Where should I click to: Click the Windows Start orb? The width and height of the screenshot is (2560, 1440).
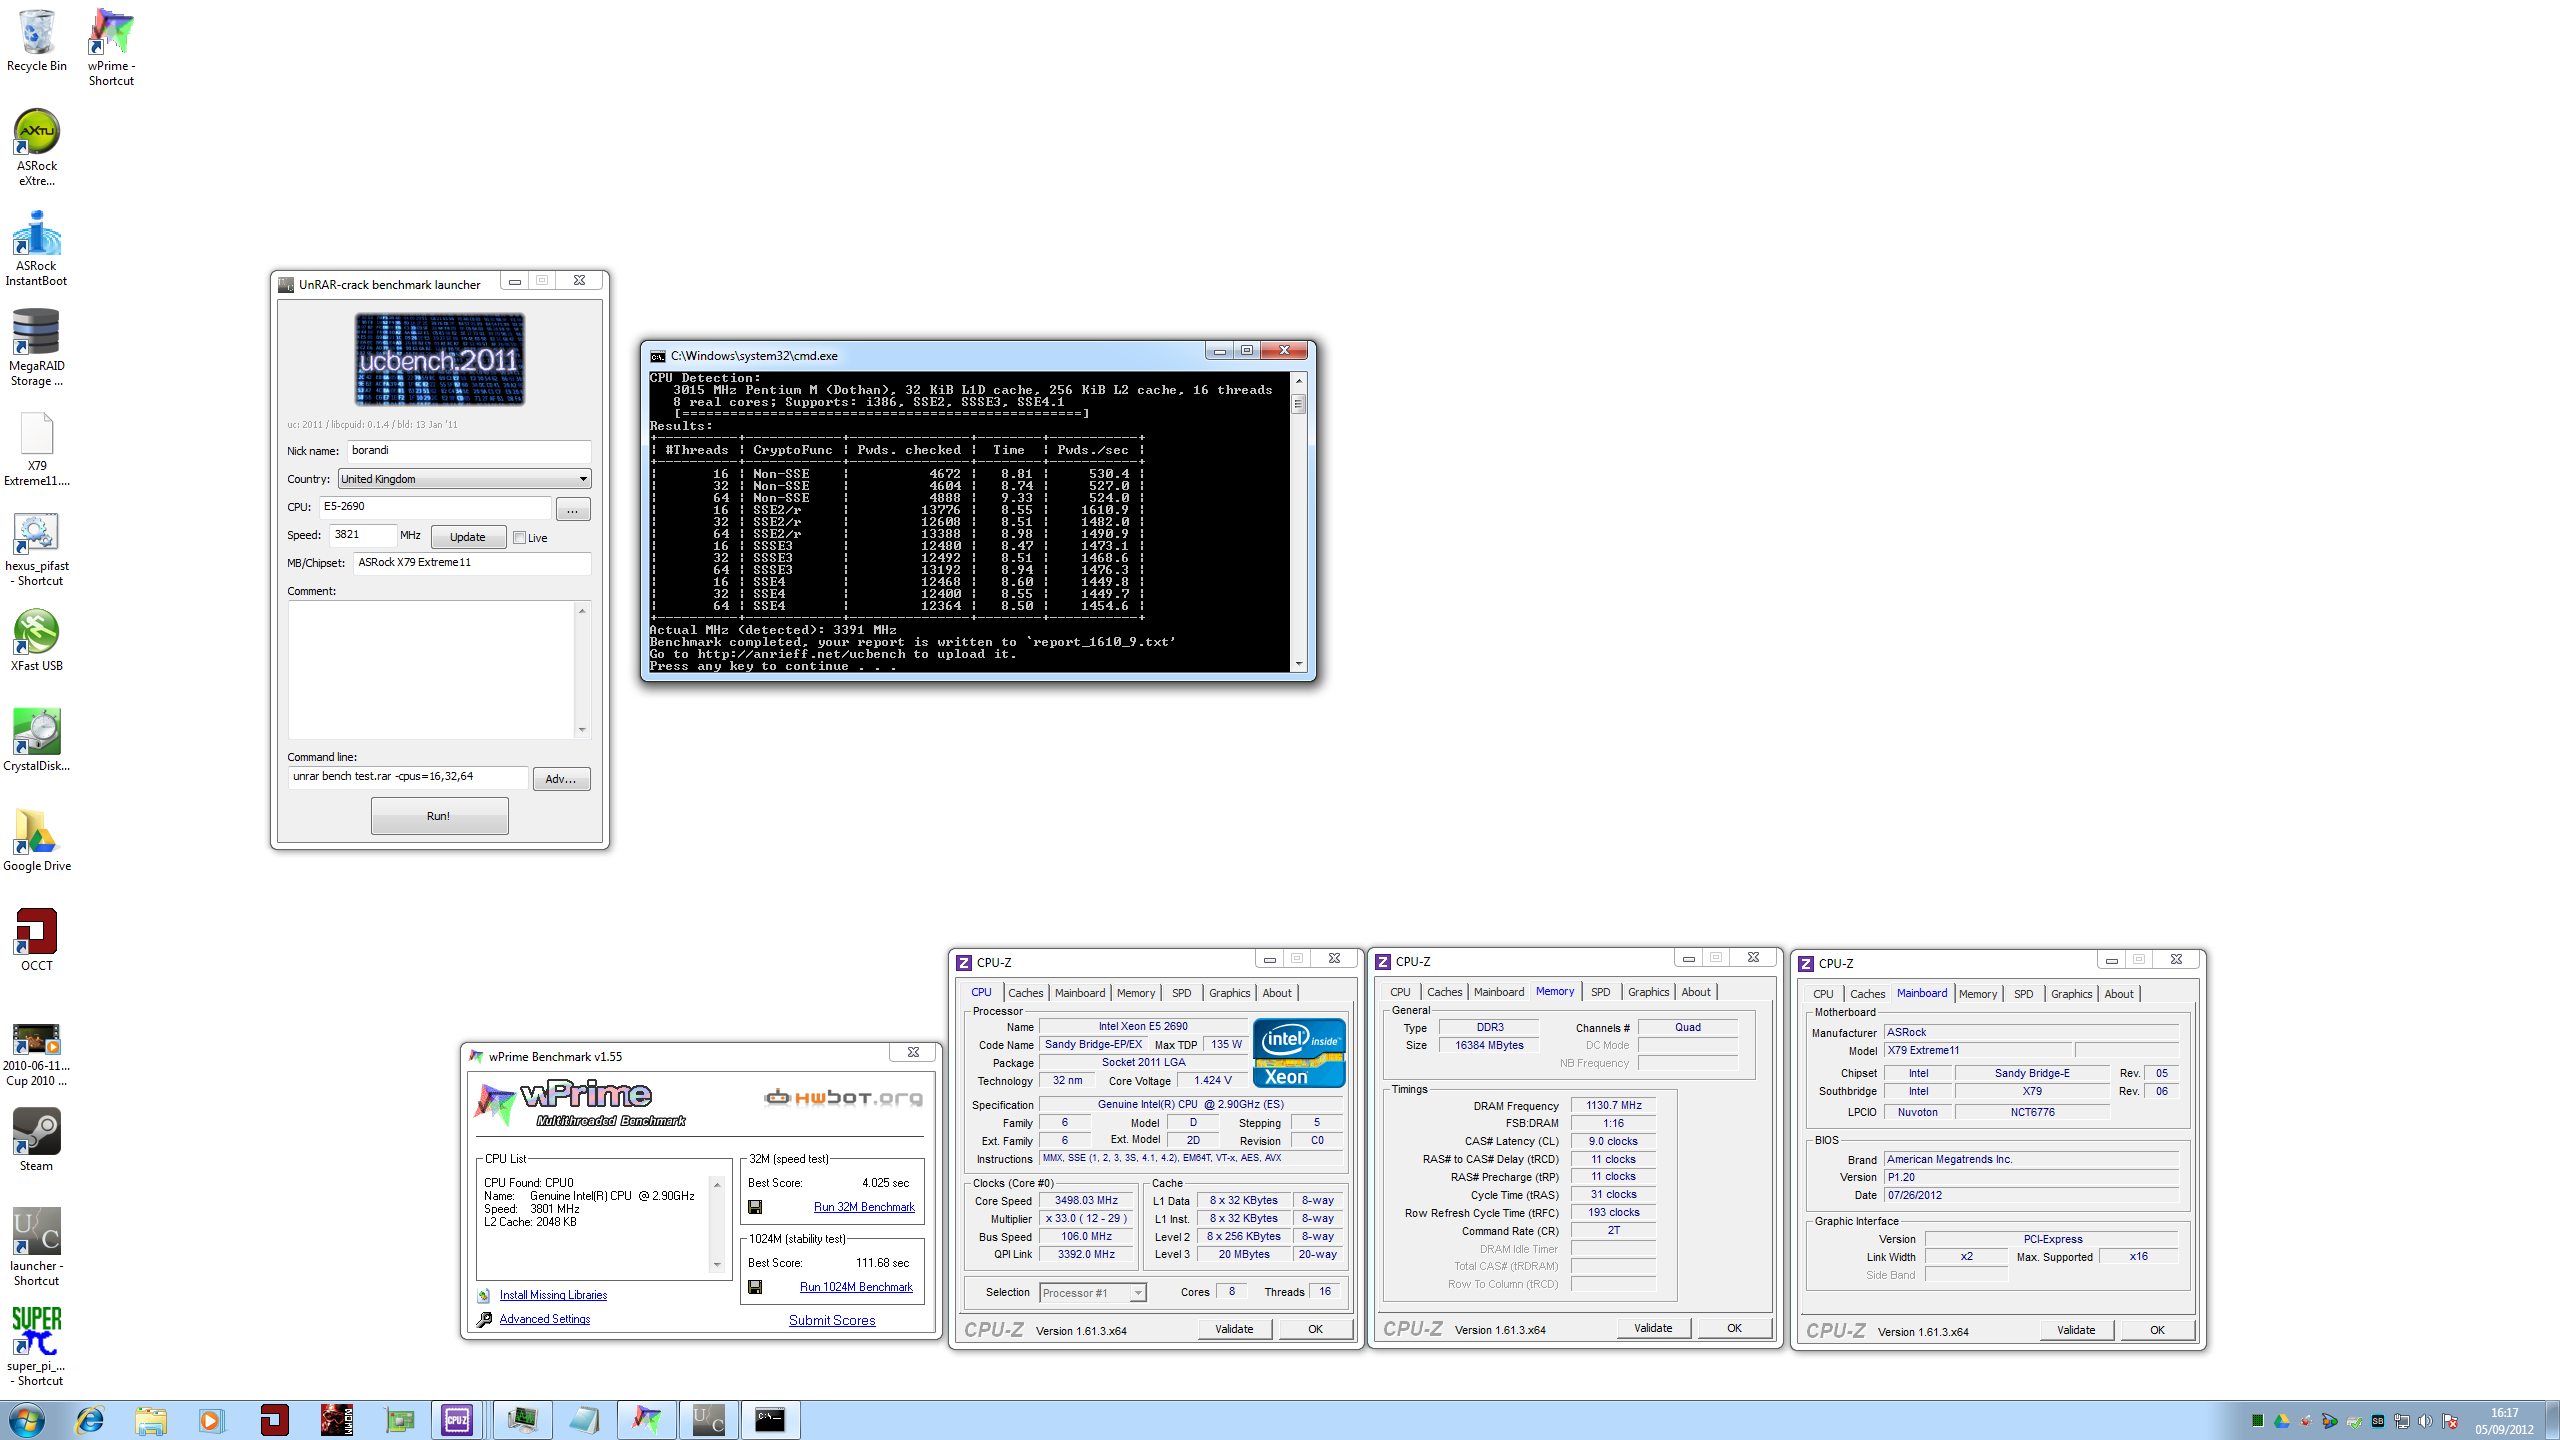tap(27, 1420)
